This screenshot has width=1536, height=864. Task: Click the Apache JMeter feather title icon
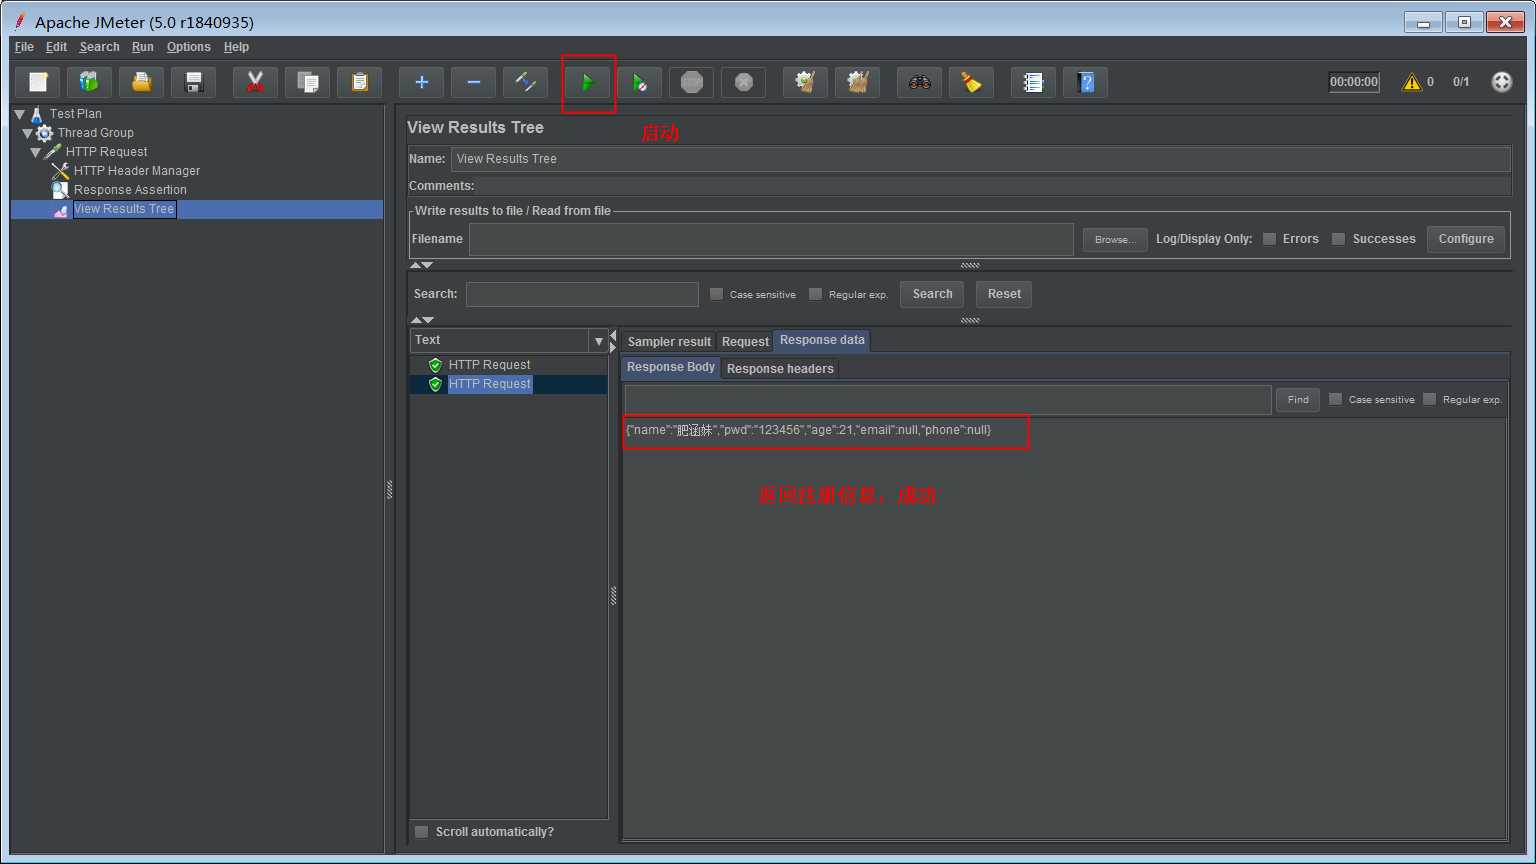(19, 21)
